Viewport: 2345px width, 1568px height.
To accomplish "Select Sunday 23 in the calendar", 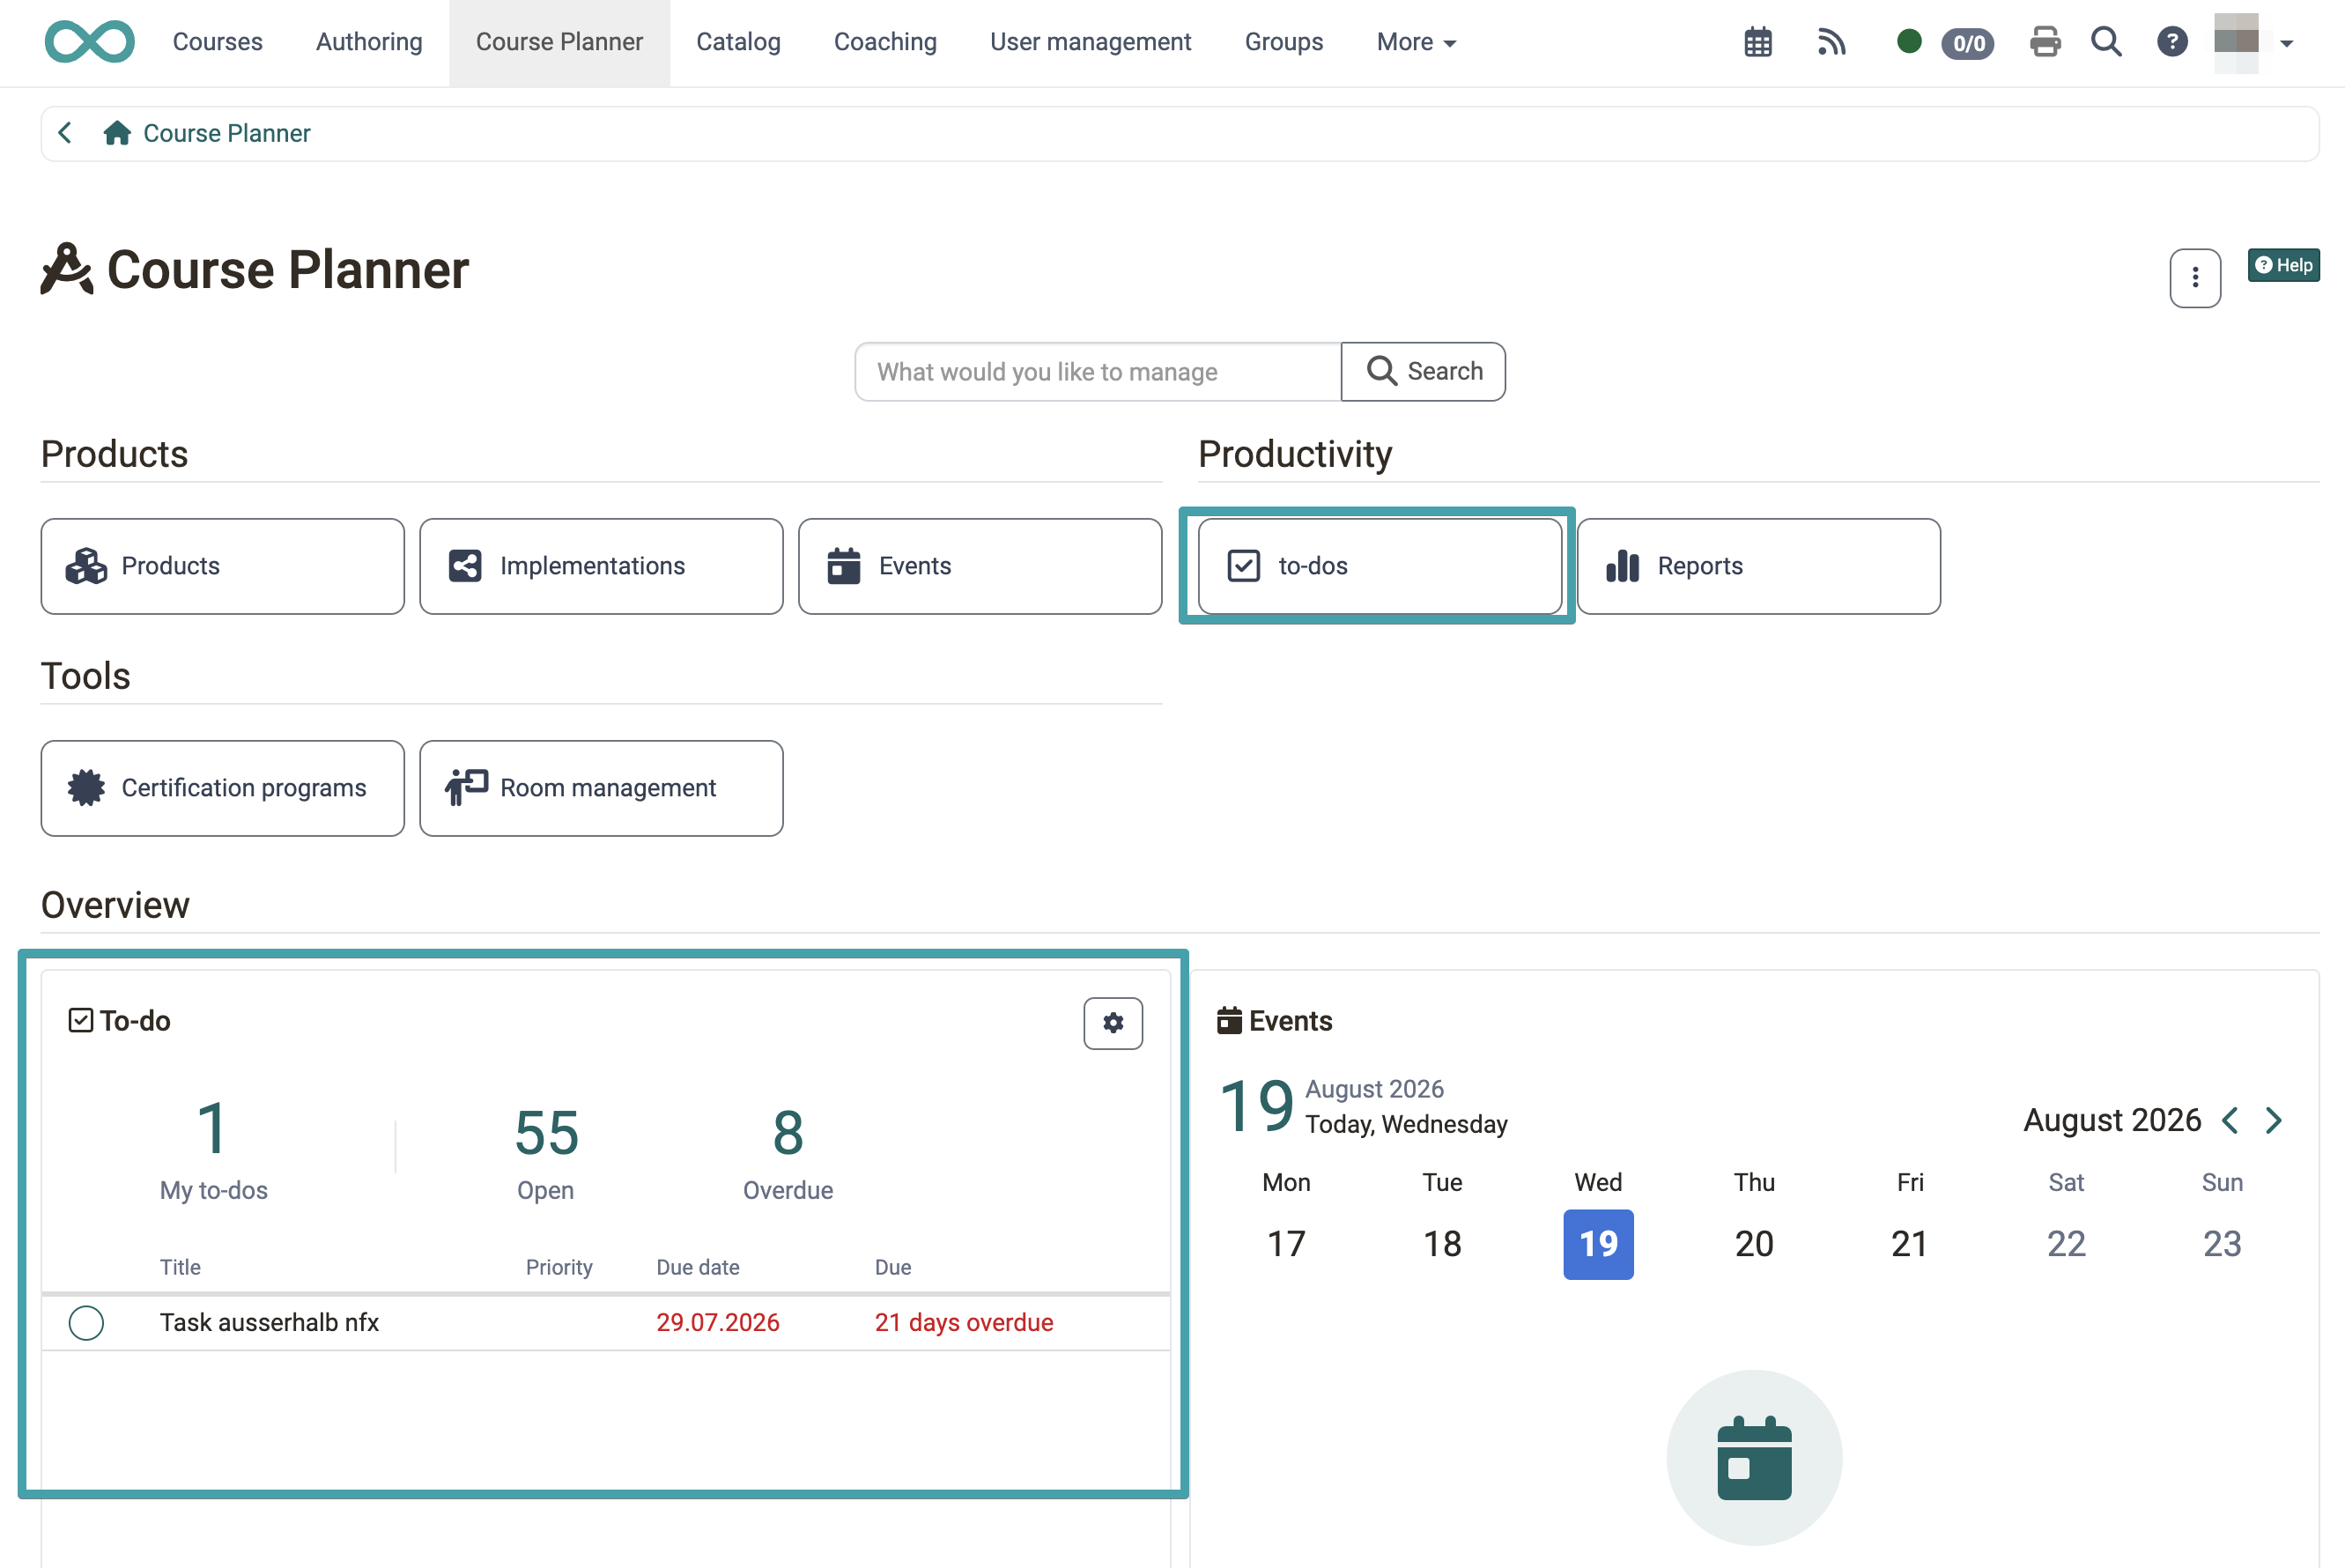I will [x=2222, y=1244].
